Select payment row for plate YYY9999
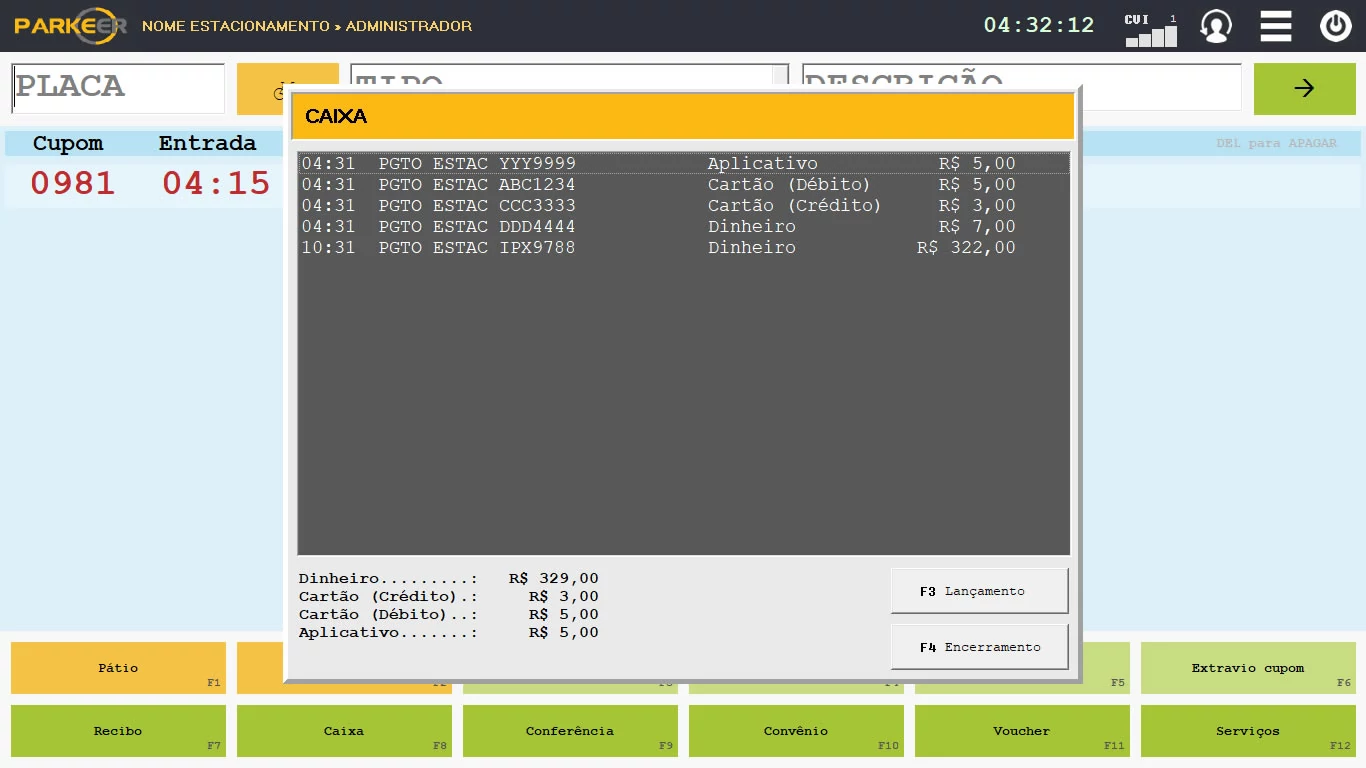 pyautogui.click(x=684, y=164)
